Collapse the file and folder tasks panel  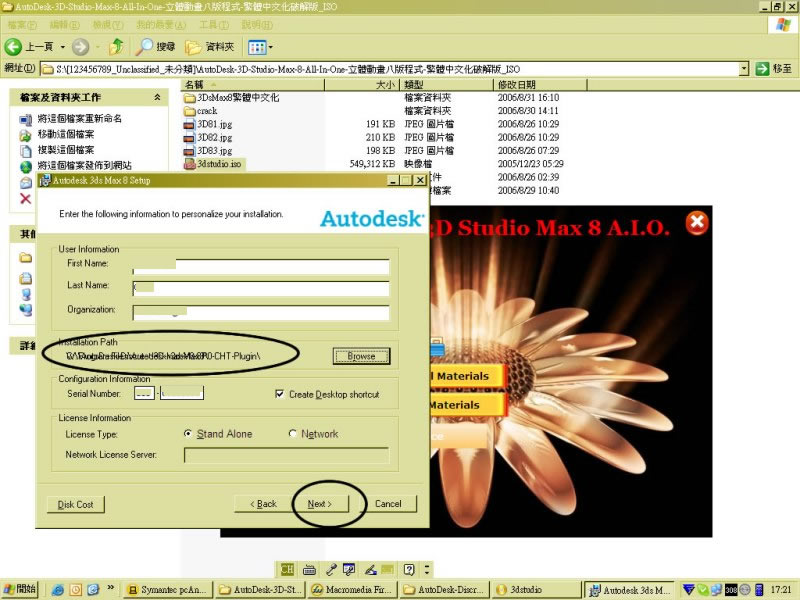pos(157,97)
